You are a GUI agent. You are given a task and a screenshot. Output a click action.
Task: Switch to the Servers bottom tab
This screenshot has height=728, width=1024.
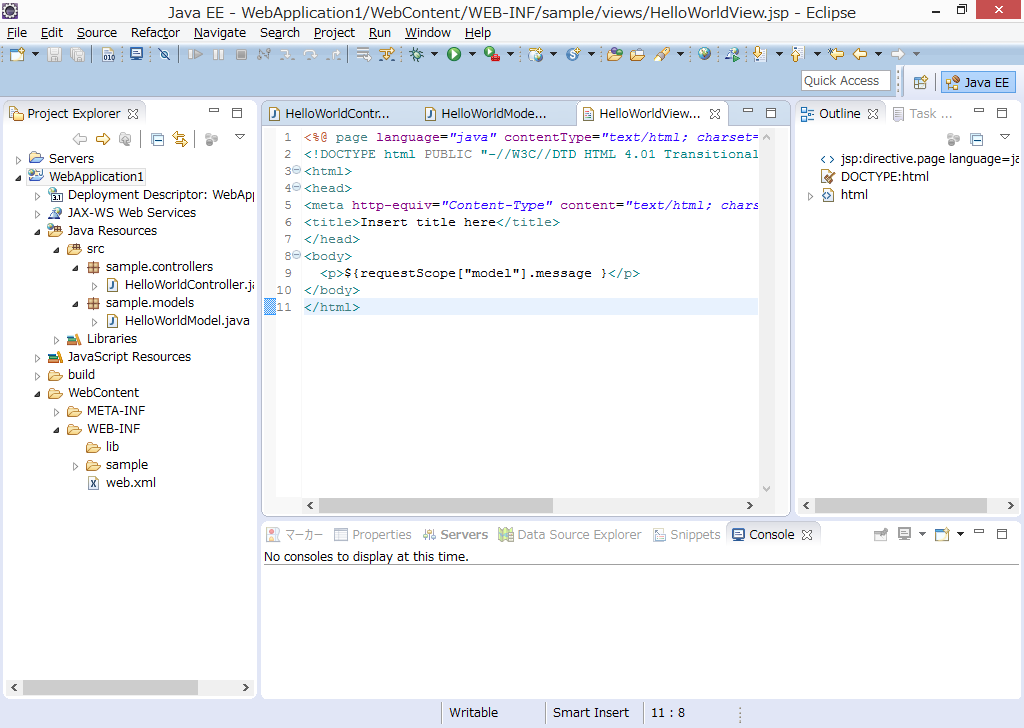click(455, 535)
